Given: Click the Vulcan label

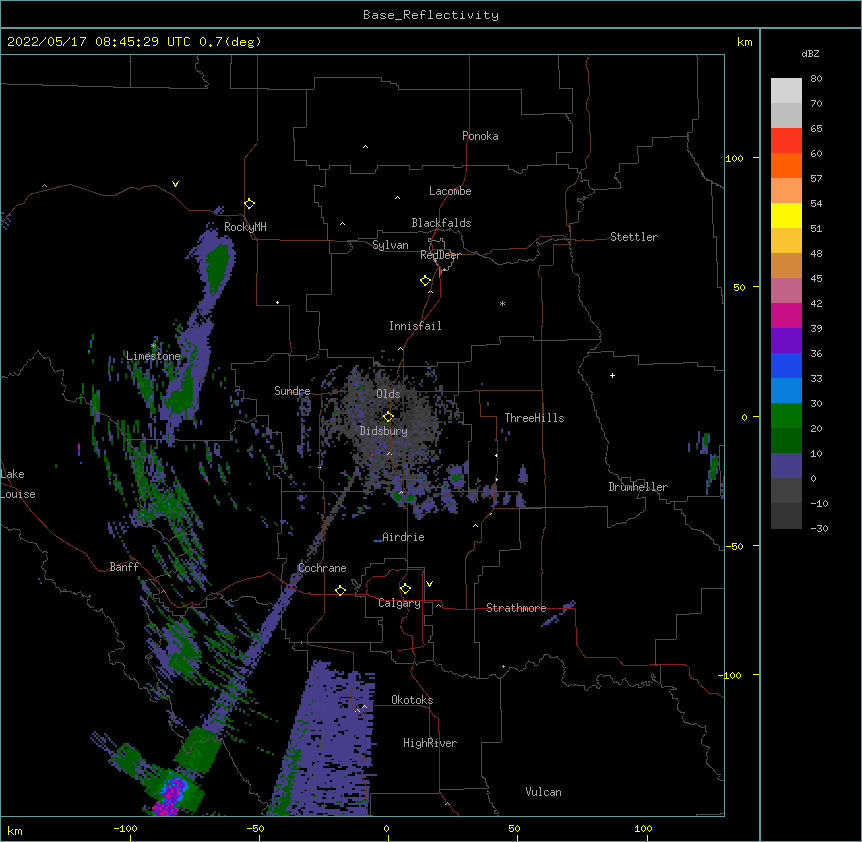Looking at the screenshot, I should point(543,792).
